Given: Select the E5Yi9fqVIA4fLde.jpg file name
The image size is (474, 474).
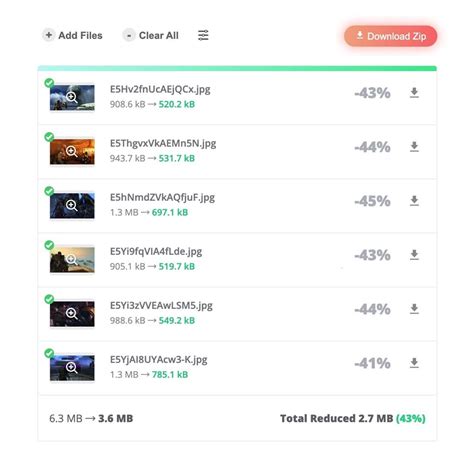Looking at the screenshot, I should point(156,252).
